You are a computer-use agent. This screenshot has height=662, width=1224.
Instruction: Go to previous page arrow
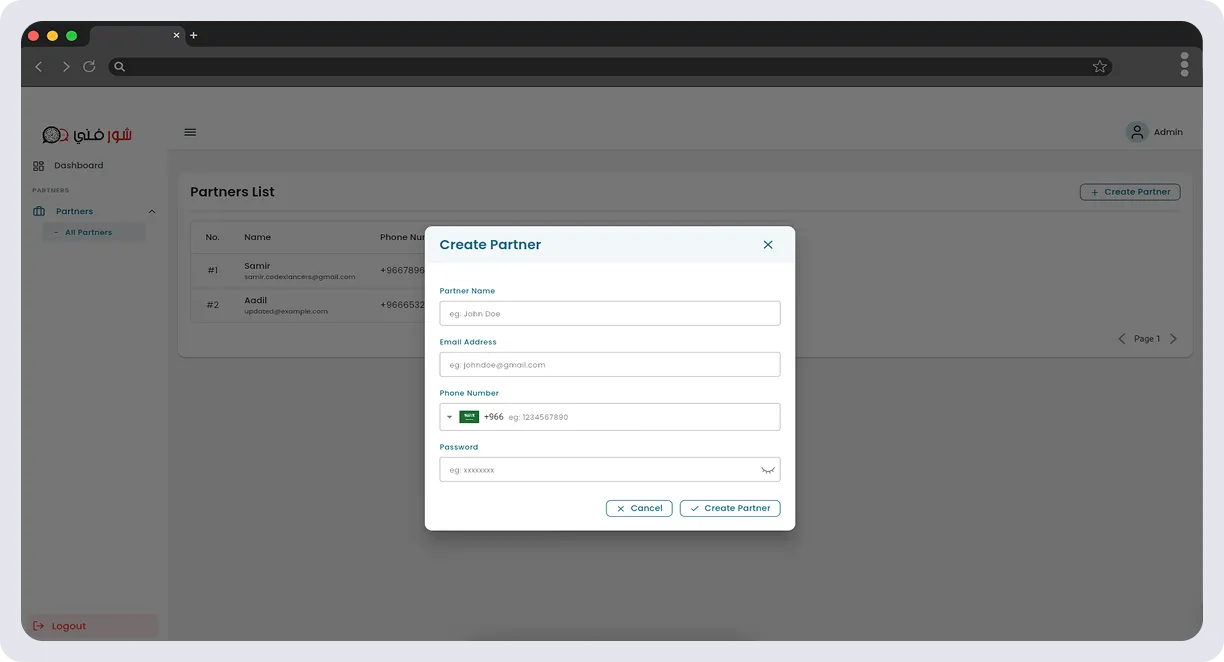[x=1122, y=339]
